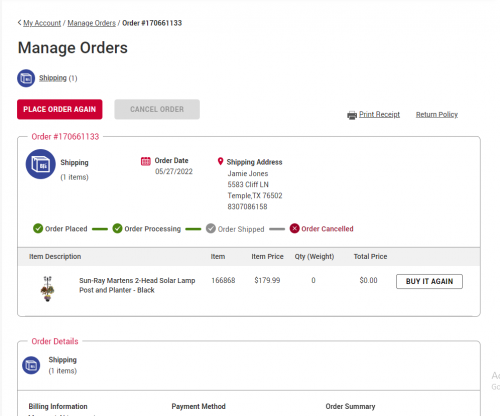Click the Order Shipped gray checkmark
Screen dimensions: 500x416
pyautogui.click(x=211, y=229)
